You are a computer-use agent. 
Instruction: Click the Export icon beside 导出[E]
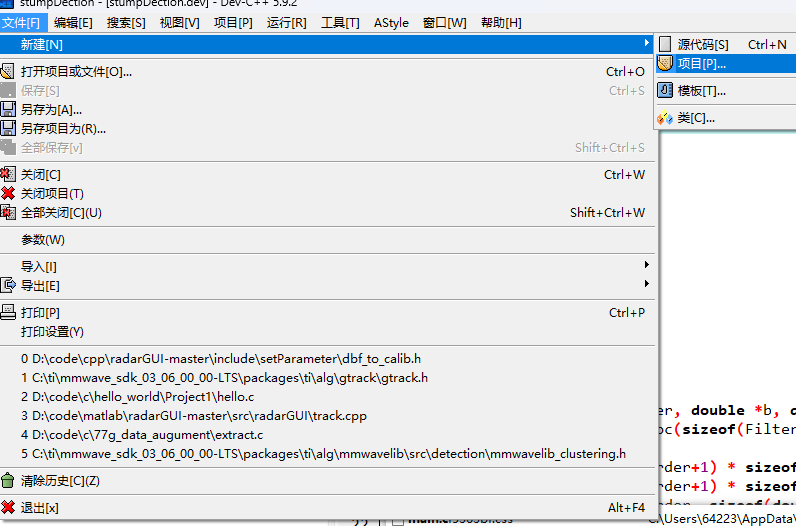click(8, 285)
